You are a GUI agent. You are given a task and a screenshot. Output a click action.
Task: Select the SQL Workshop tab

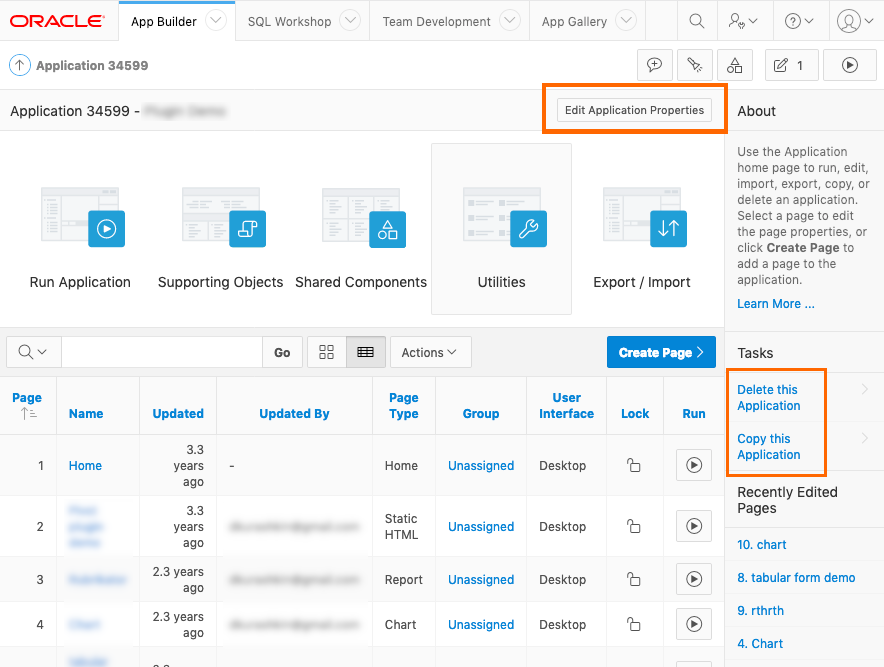(x=289, y=21)
